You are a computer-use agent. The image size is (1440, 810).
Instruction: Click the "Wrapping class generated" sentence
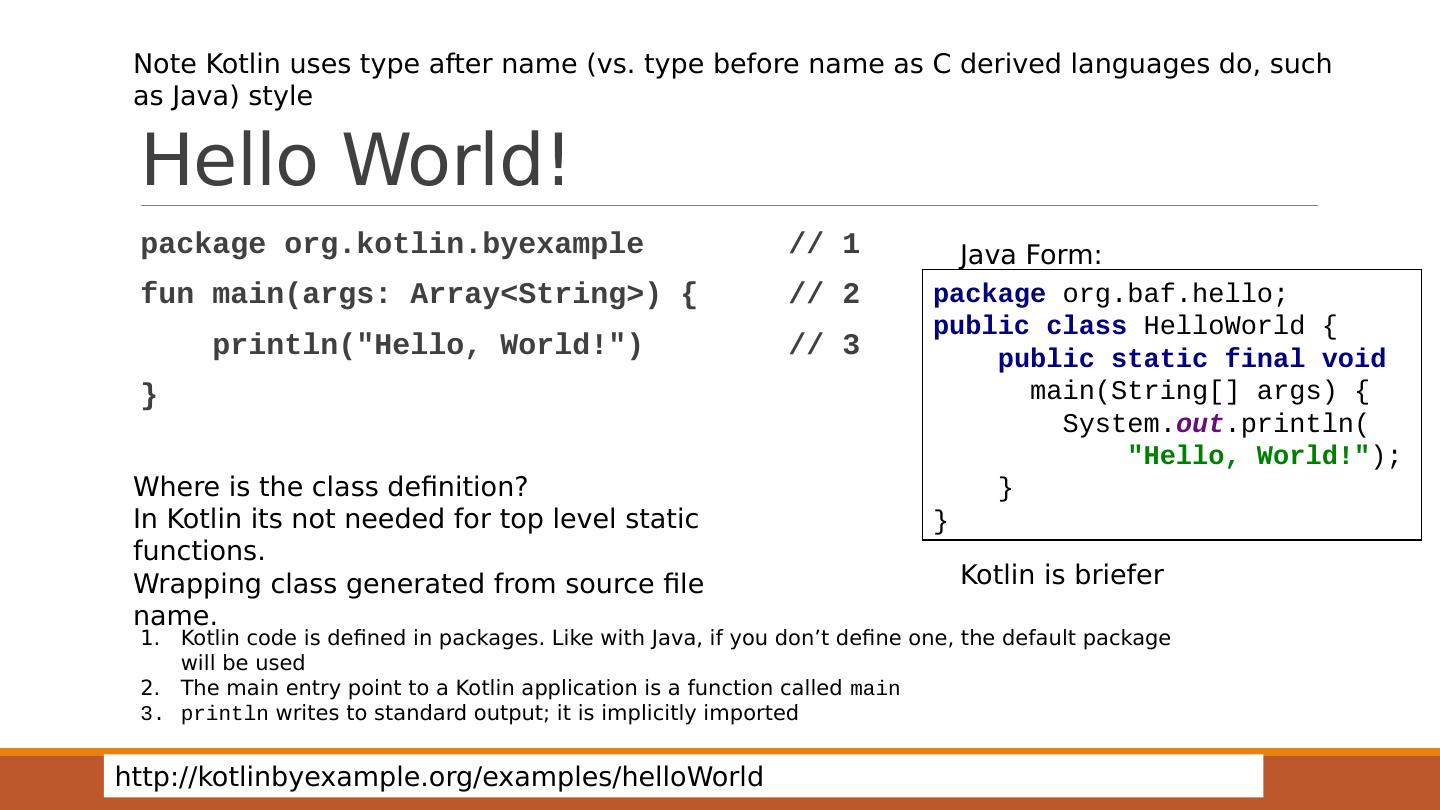418,584
